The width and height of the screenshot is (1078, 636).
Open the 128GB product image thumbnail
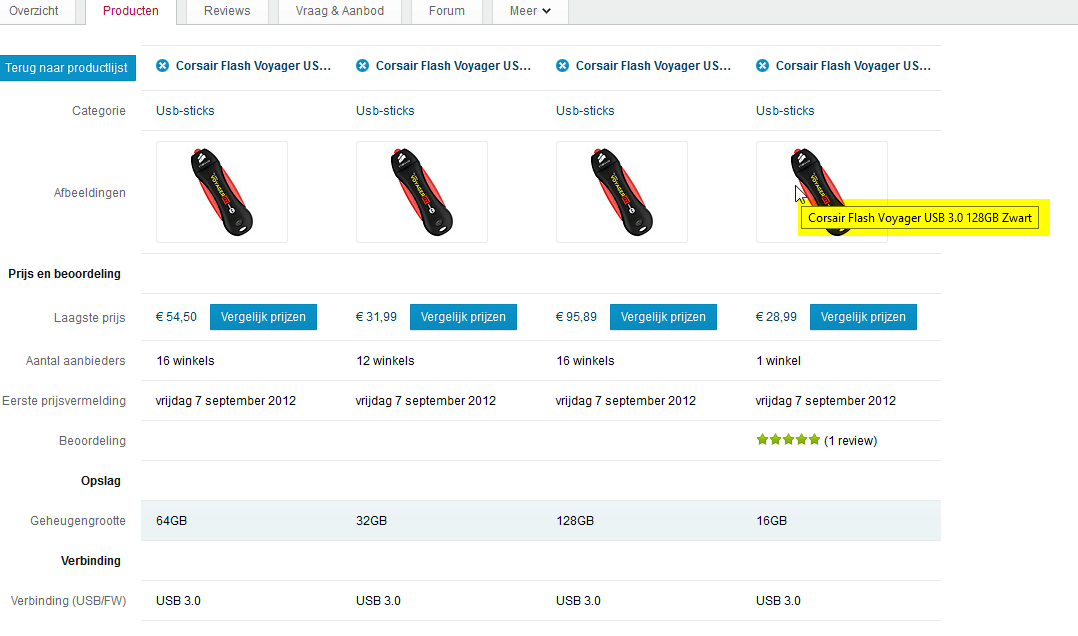pyautogui.click(x=622, y=192)
